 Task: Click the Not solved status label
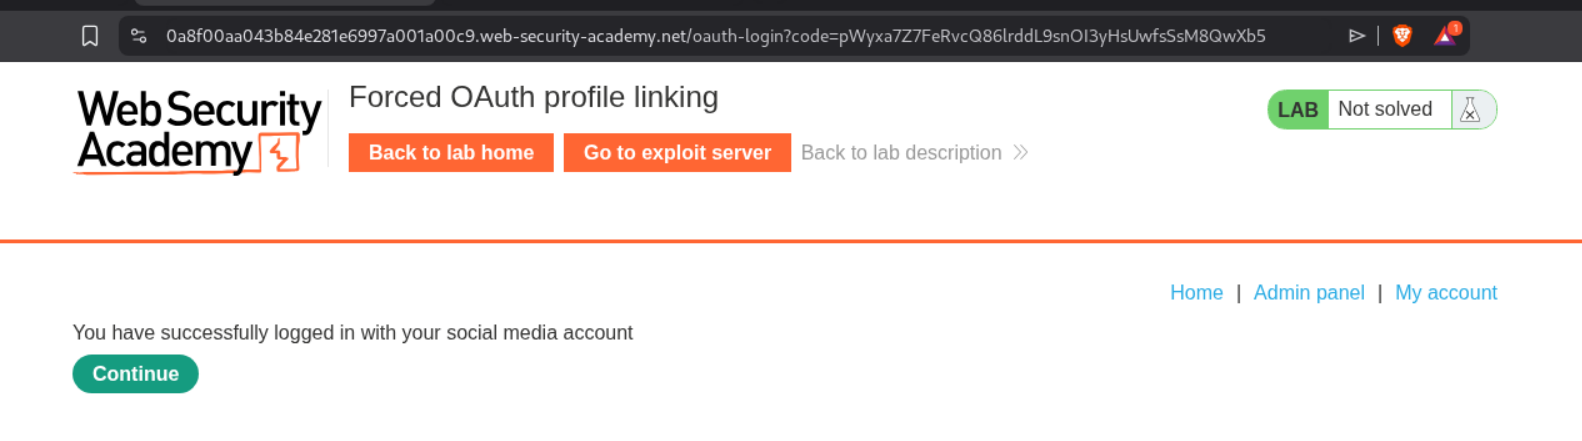[x=1385, y=109]
